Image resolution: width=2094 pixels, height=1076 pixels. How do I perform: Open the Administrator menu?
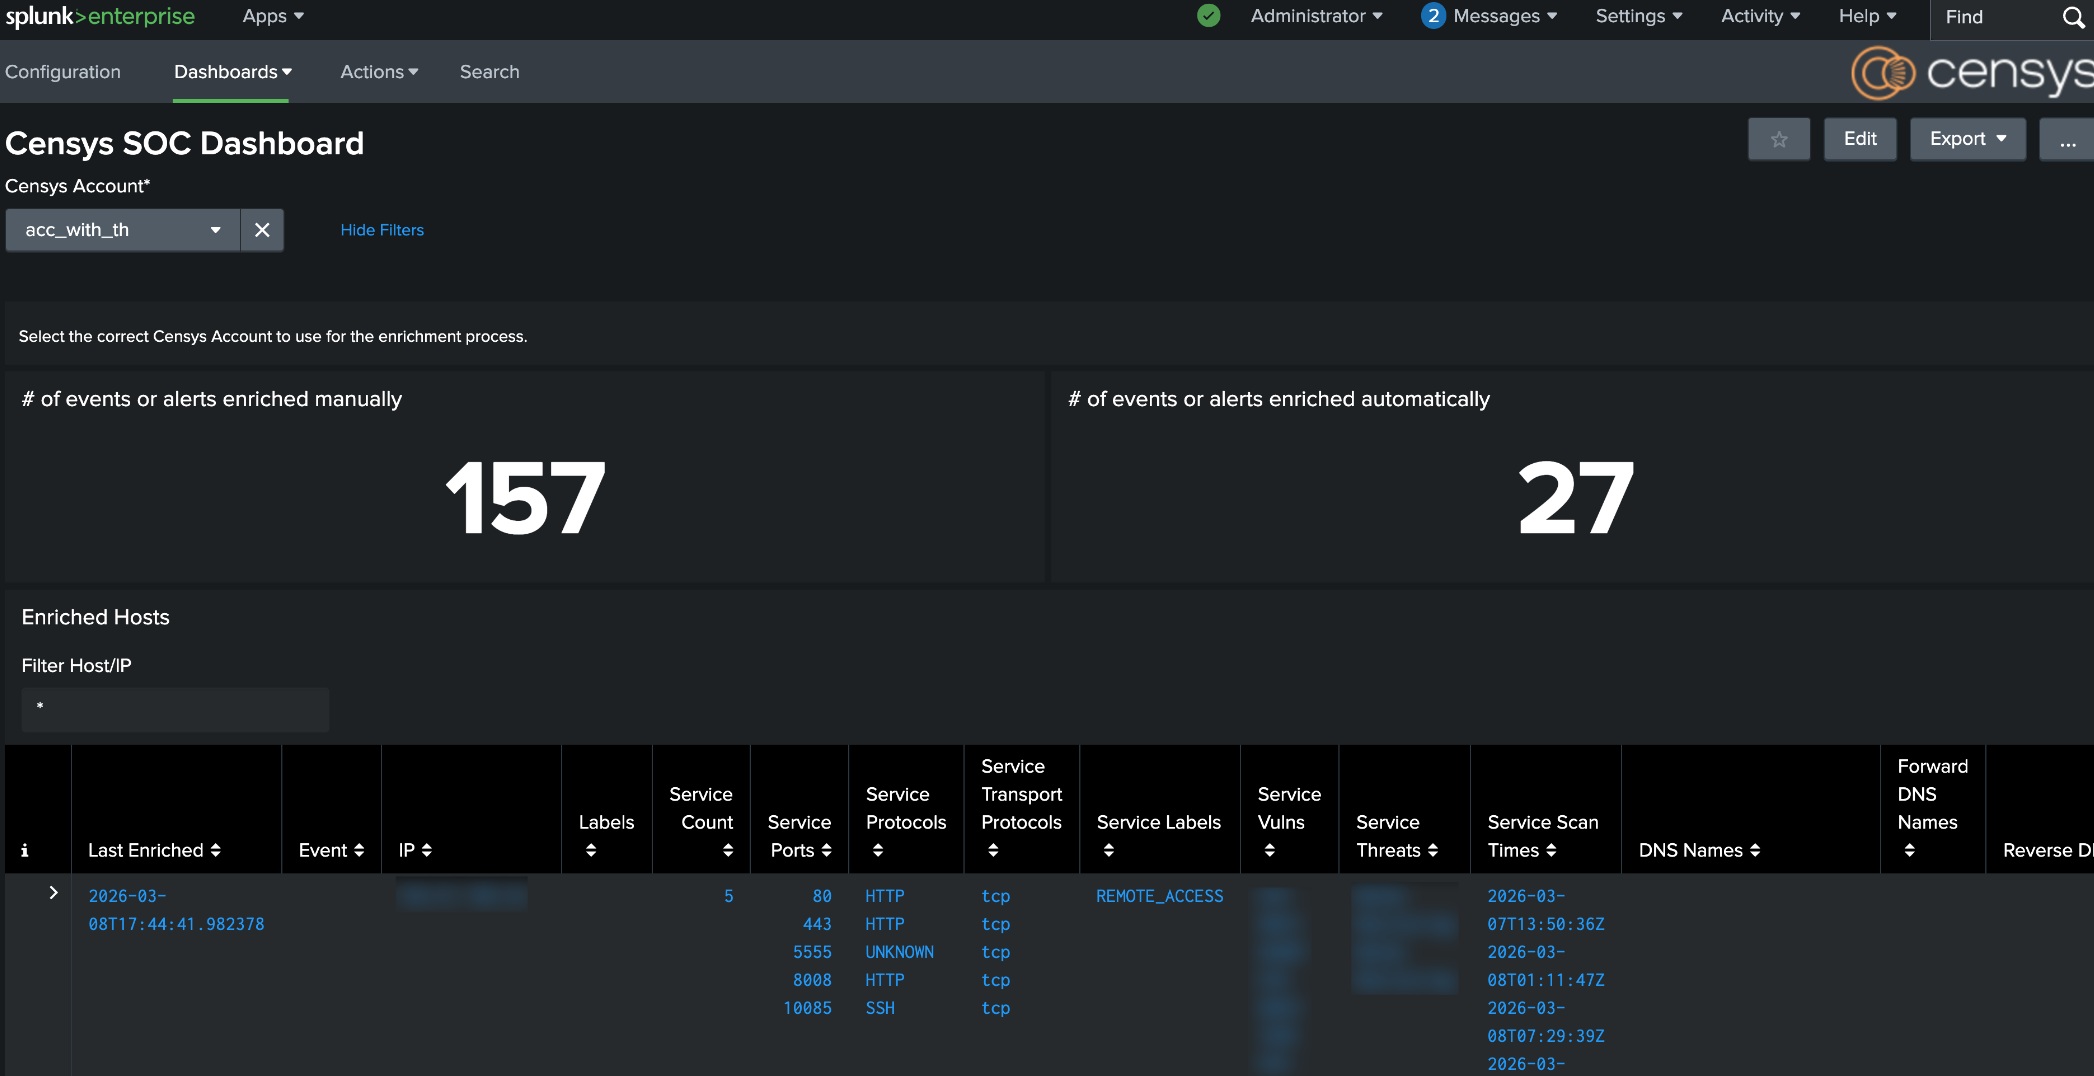point(1316,16)
